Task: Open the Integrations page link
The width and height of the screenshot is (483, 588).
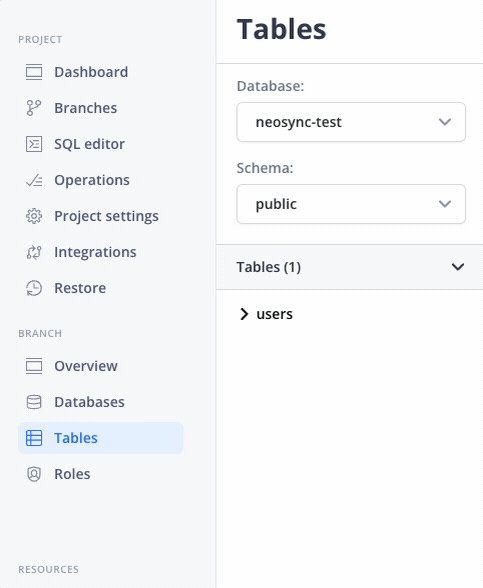Action: (x=95, y=252)
